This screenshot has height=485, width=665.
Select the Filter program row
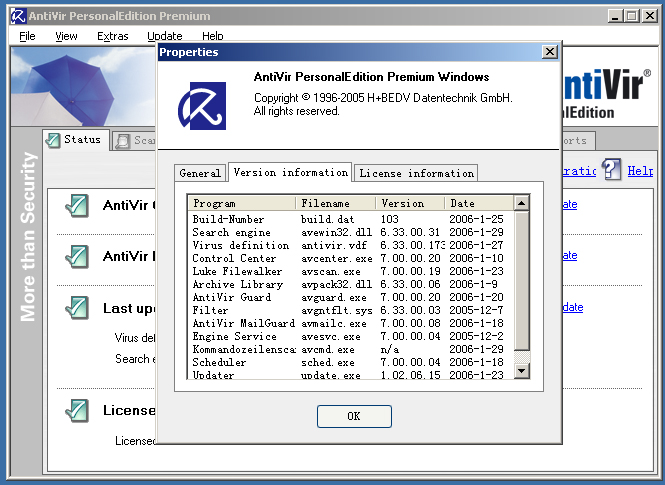[351, 310]
